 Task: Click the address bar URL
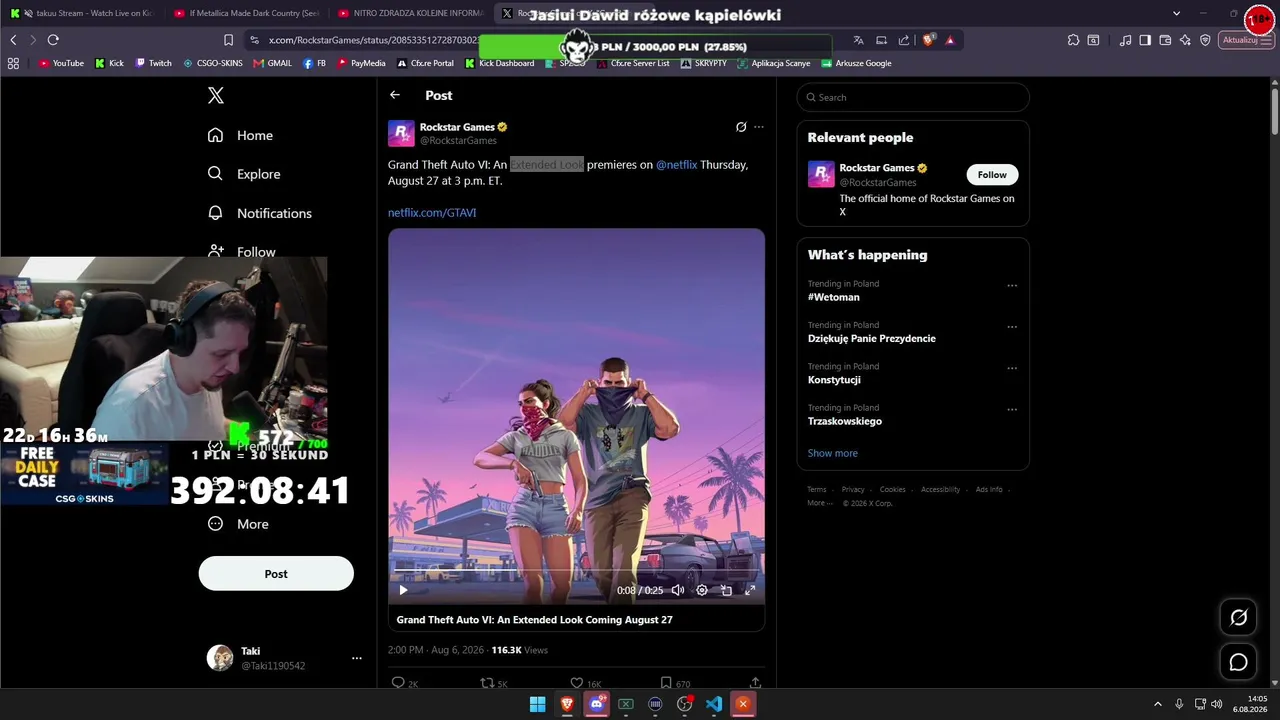click(373, 40)
